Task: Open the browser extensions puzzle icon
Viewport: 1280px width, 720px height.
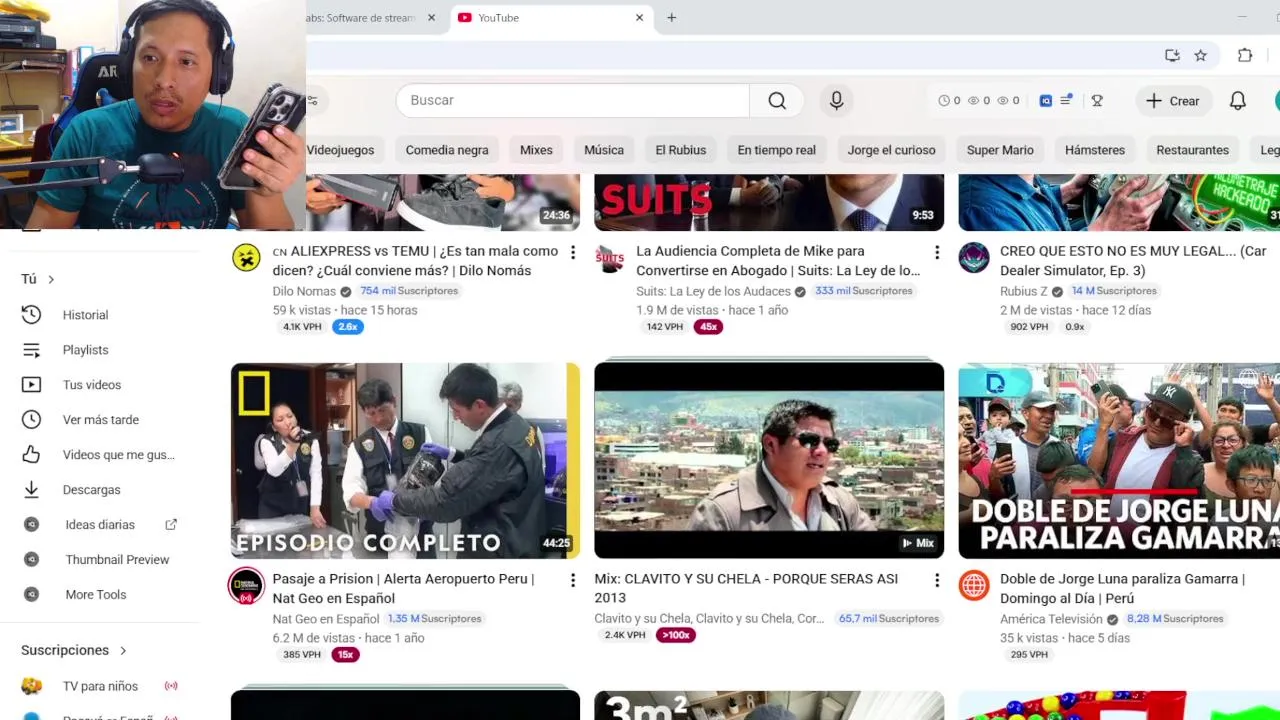Action: click(x=1245, y=56)
